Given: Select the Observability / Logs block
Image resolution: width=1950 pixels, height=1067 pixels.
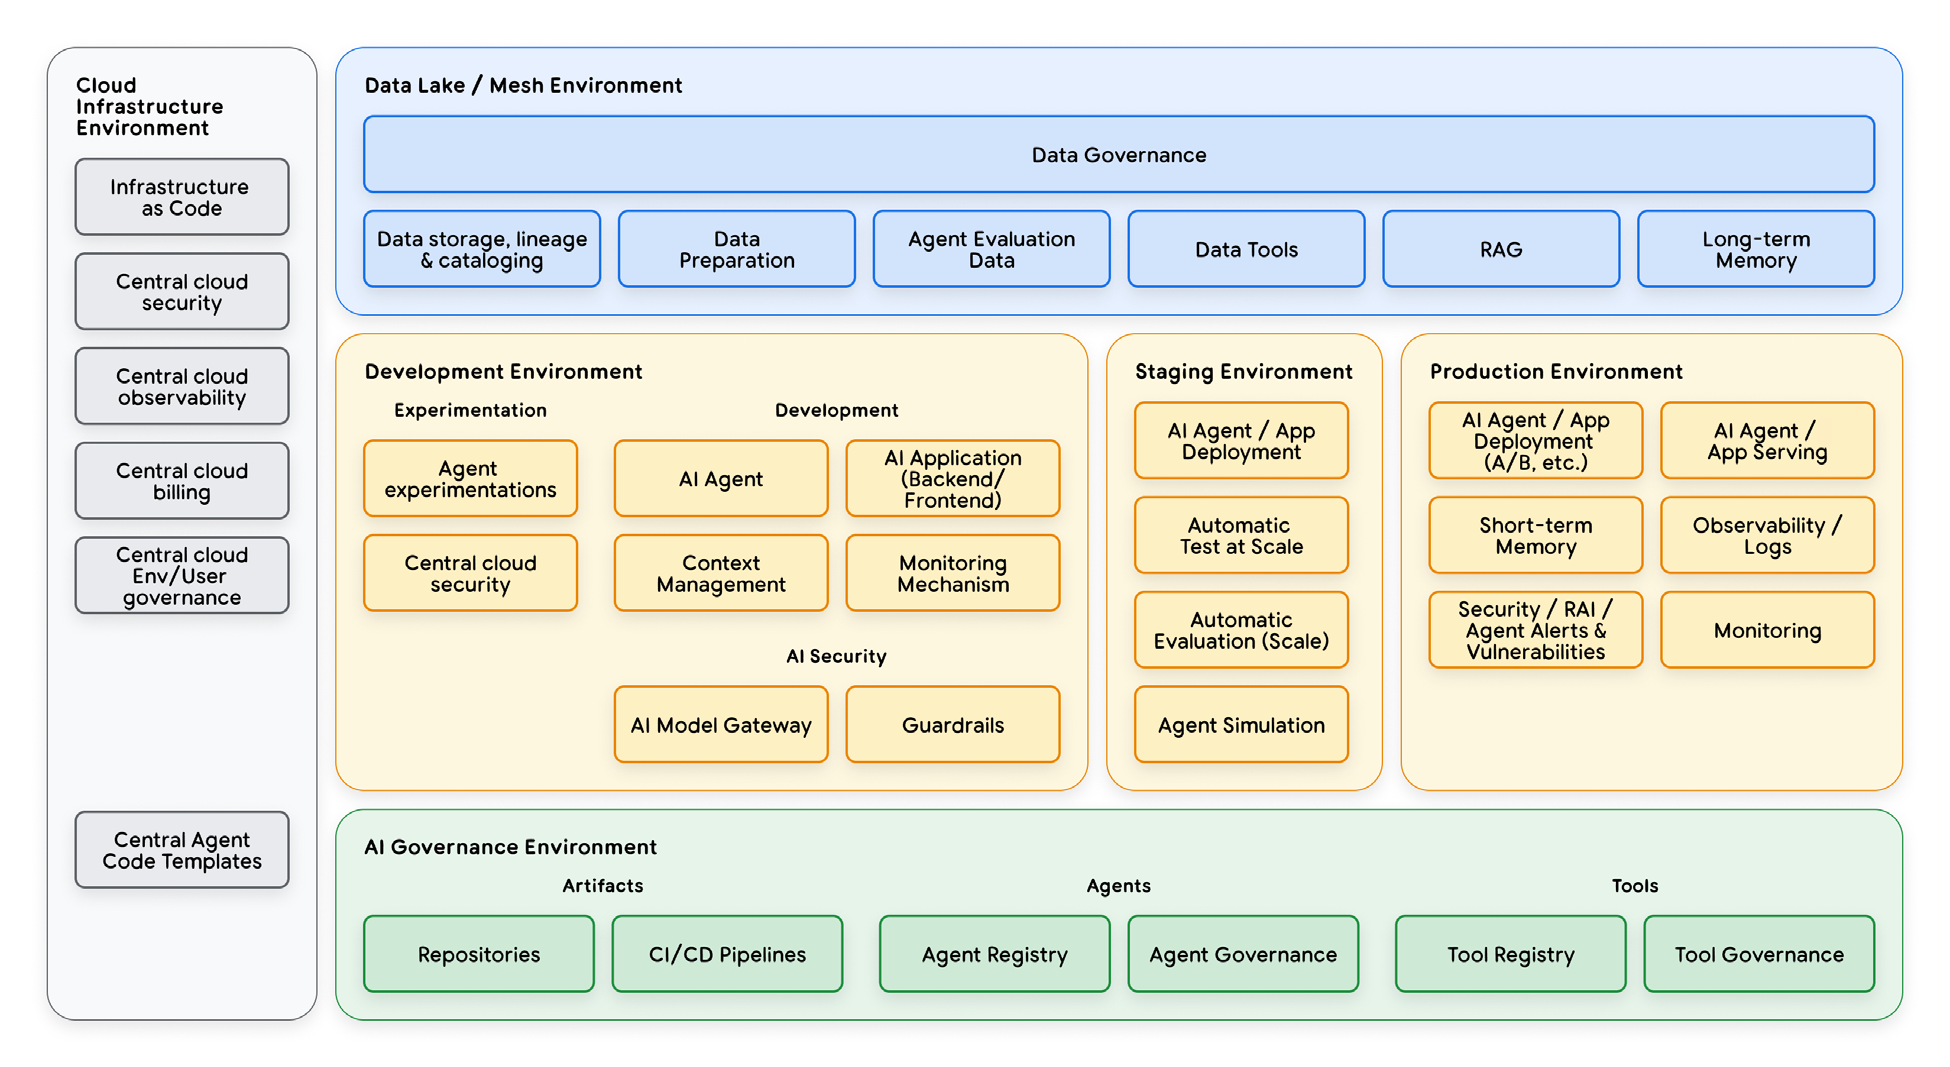Looking at the screenshot, I should (1766, 536).
